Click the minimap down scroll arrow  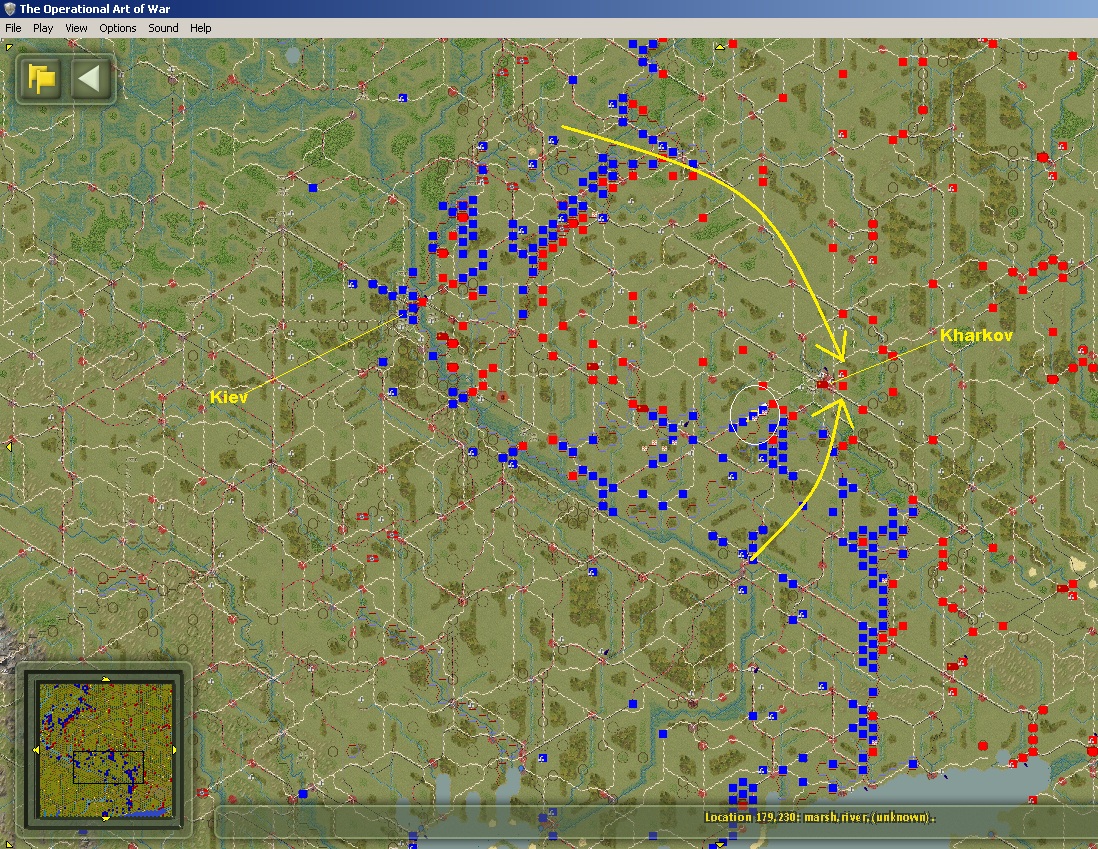click(x=105, y=817)
